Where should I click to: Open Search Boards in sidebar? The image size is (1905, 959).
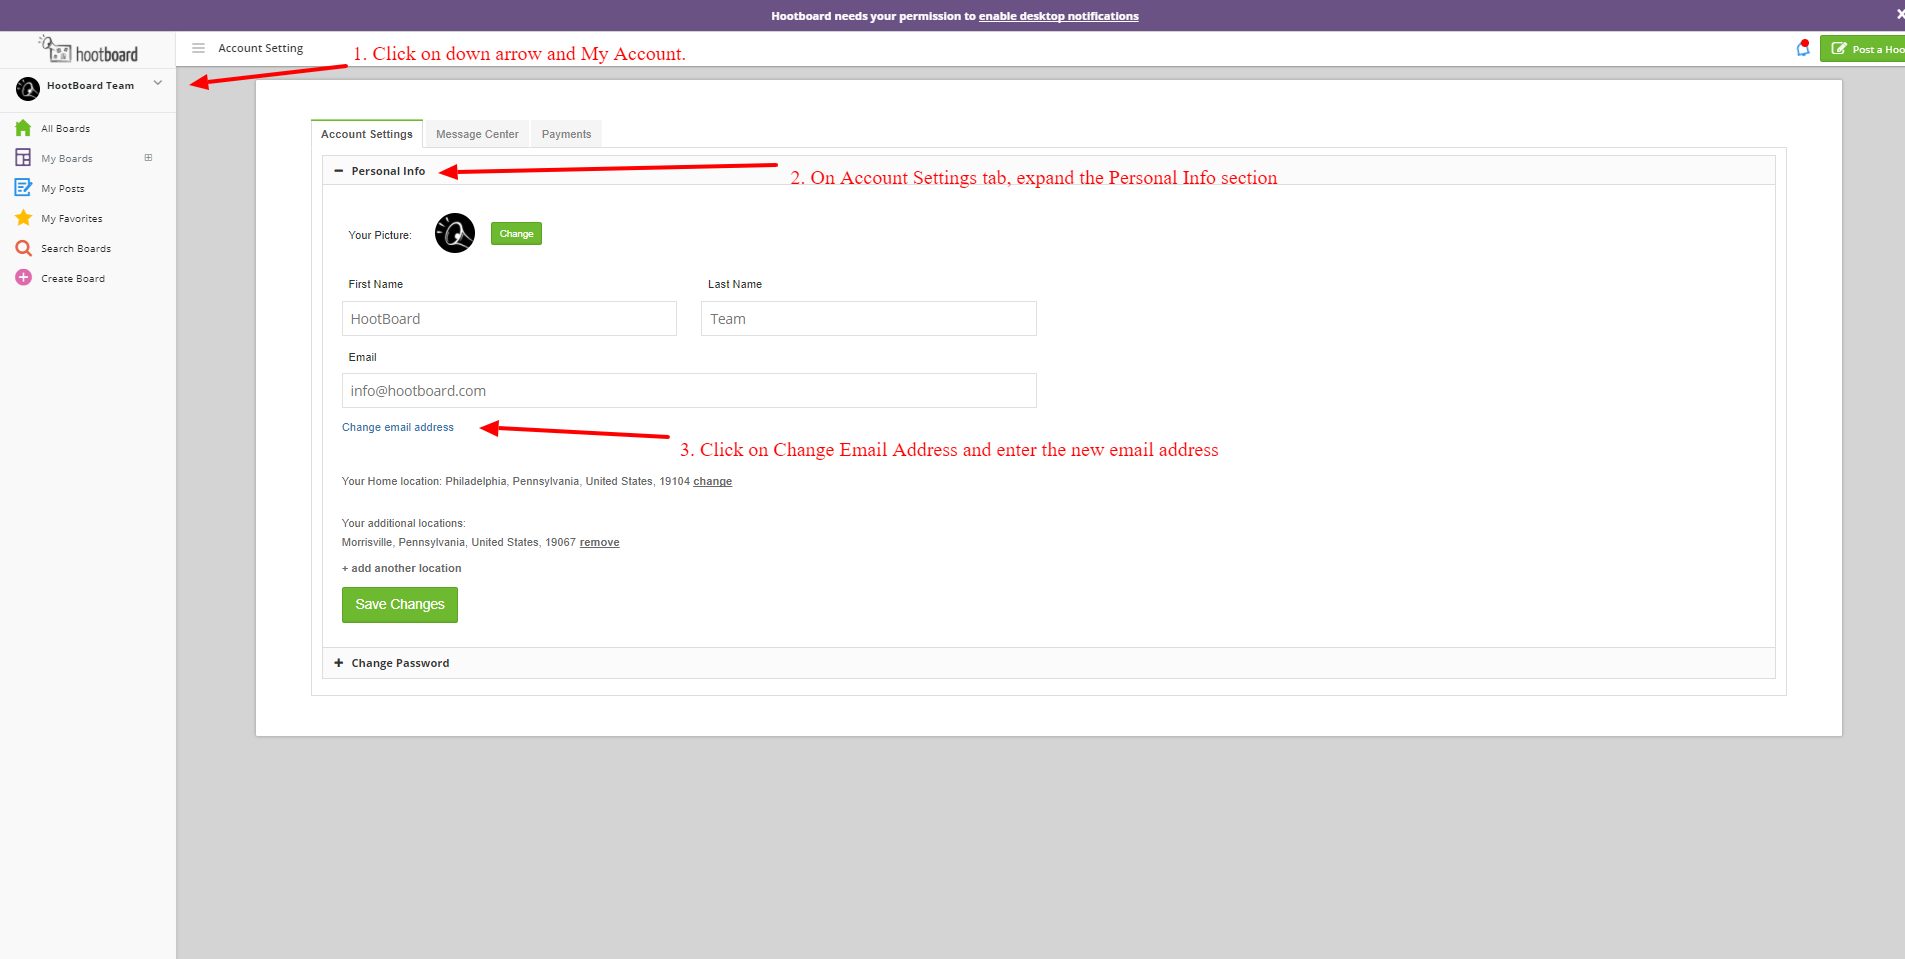pyautogui.click(x=76, y=249)
